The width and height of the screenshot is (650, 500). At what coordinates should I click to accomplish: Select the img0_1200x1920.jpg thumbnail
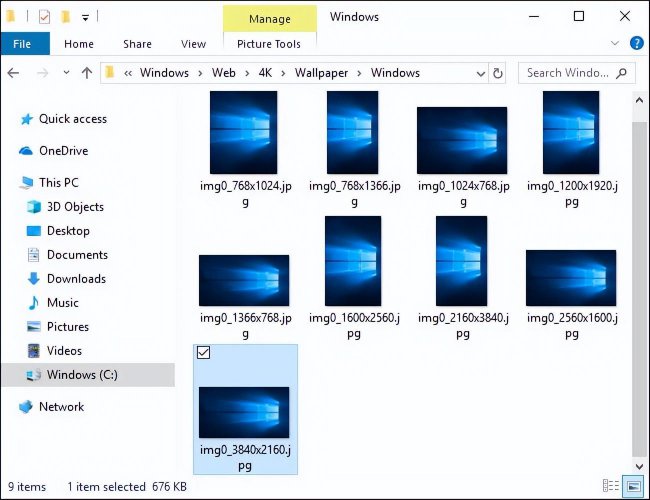pyautogui.click(x=571, y=132)
